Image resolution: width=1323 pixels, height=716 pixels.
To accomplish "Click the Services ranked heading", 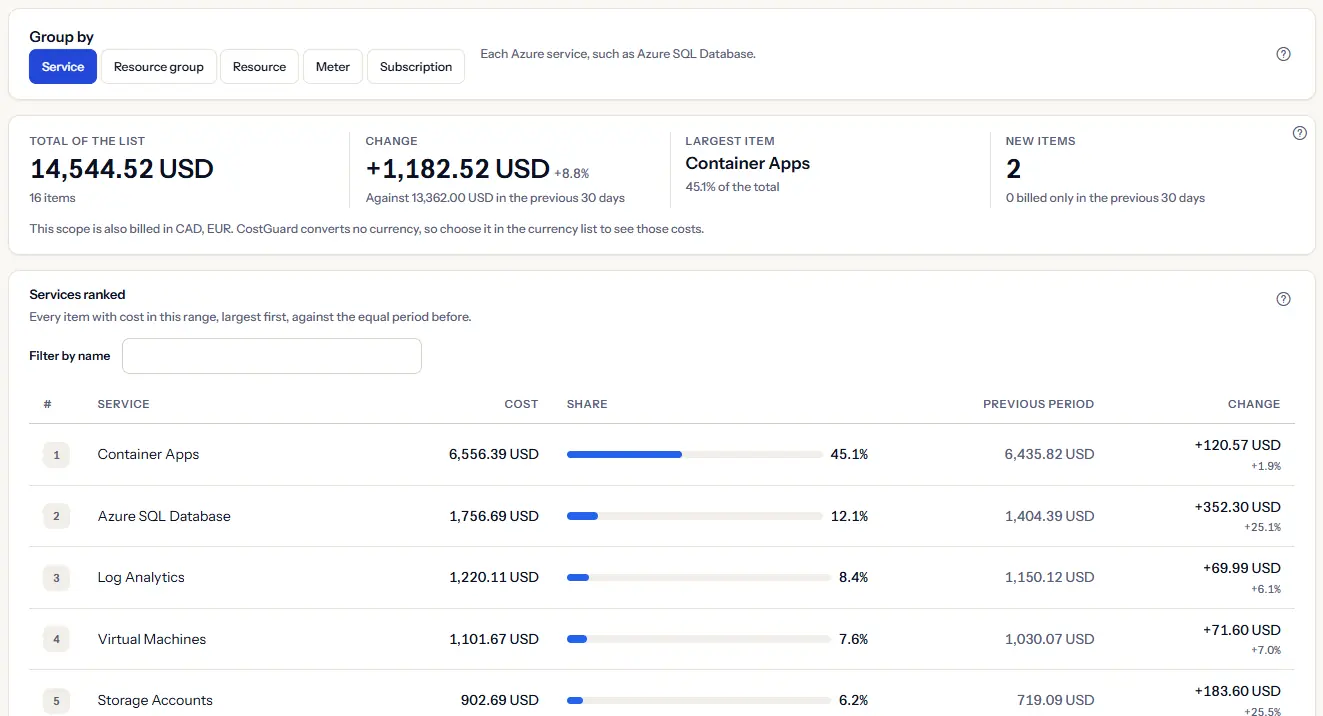I will [77, 294].
